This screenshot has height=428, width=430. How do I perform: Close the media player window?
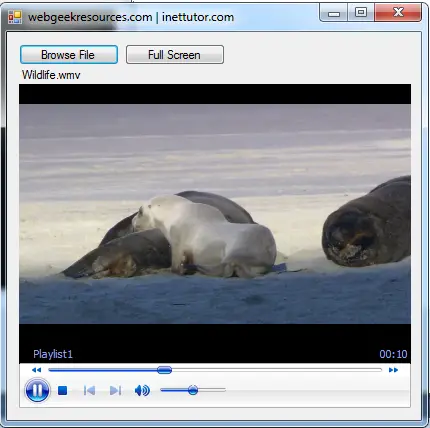tap(398, 13)
